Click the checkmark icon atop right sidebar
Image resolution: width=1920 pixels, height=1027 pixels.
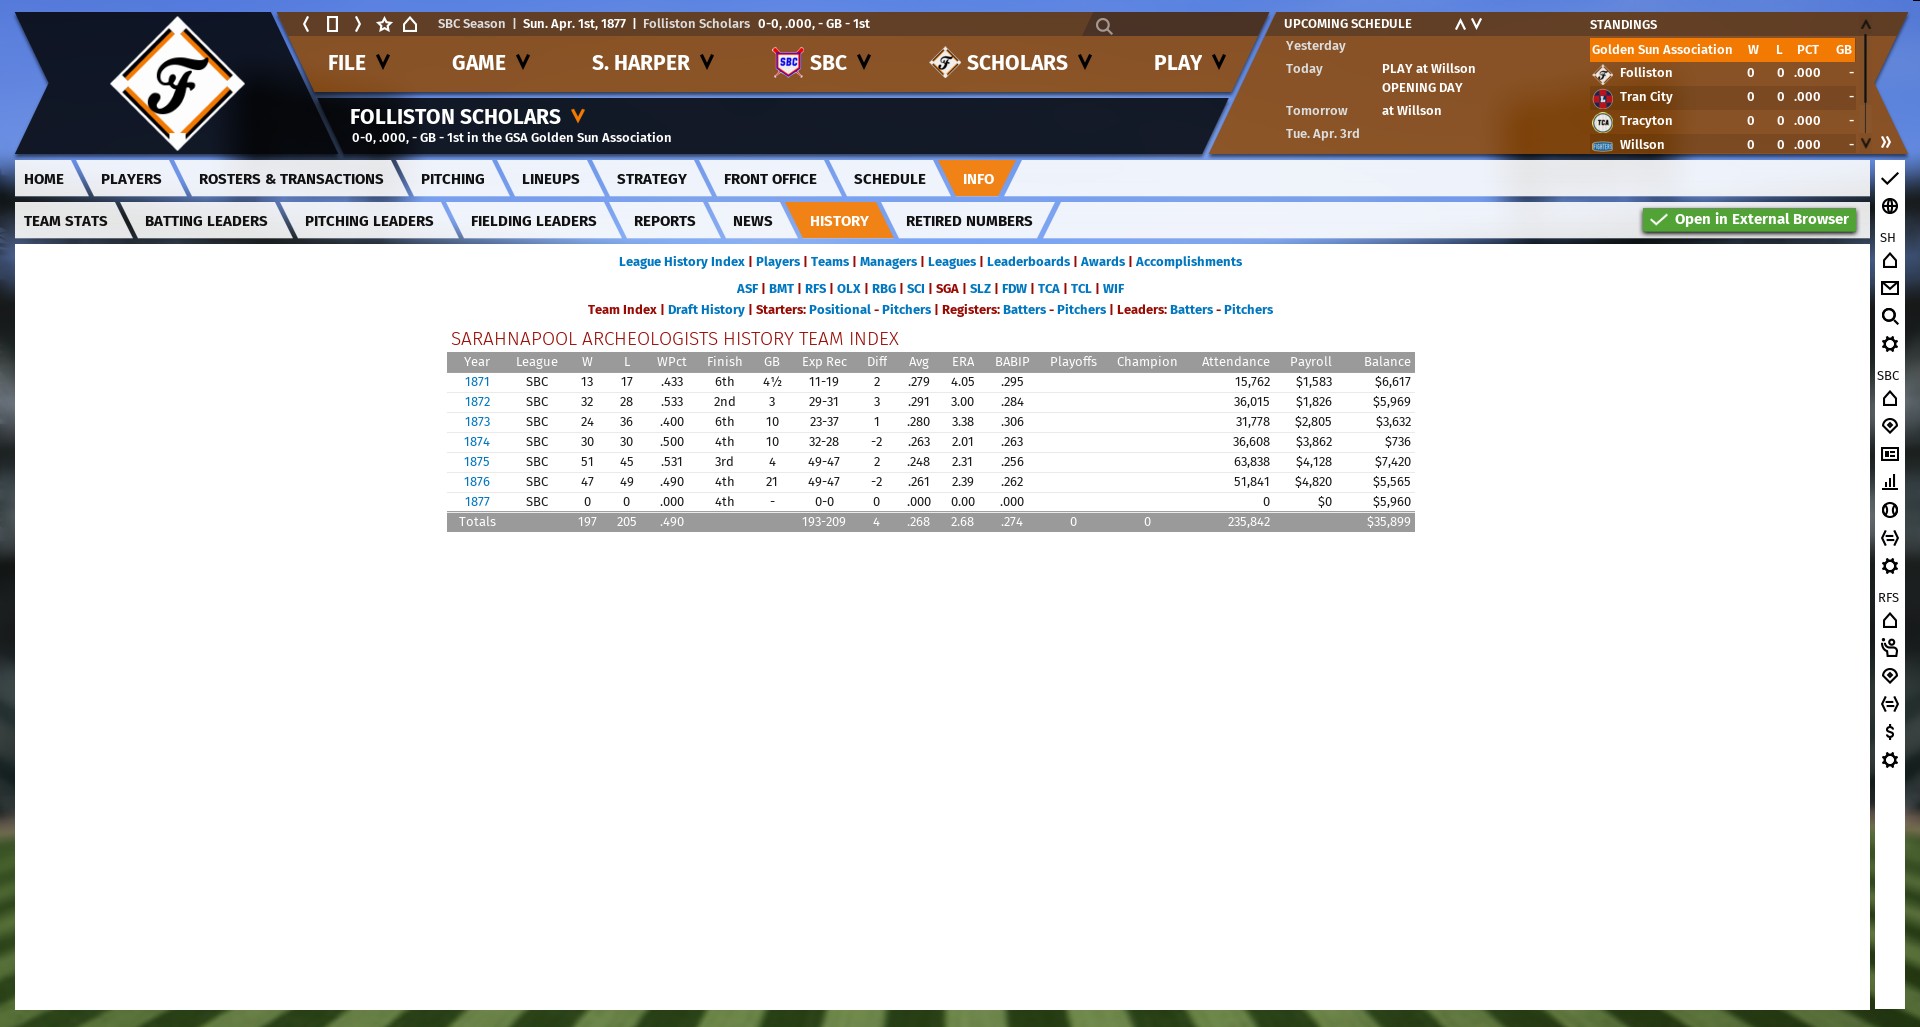(1889, 178)
